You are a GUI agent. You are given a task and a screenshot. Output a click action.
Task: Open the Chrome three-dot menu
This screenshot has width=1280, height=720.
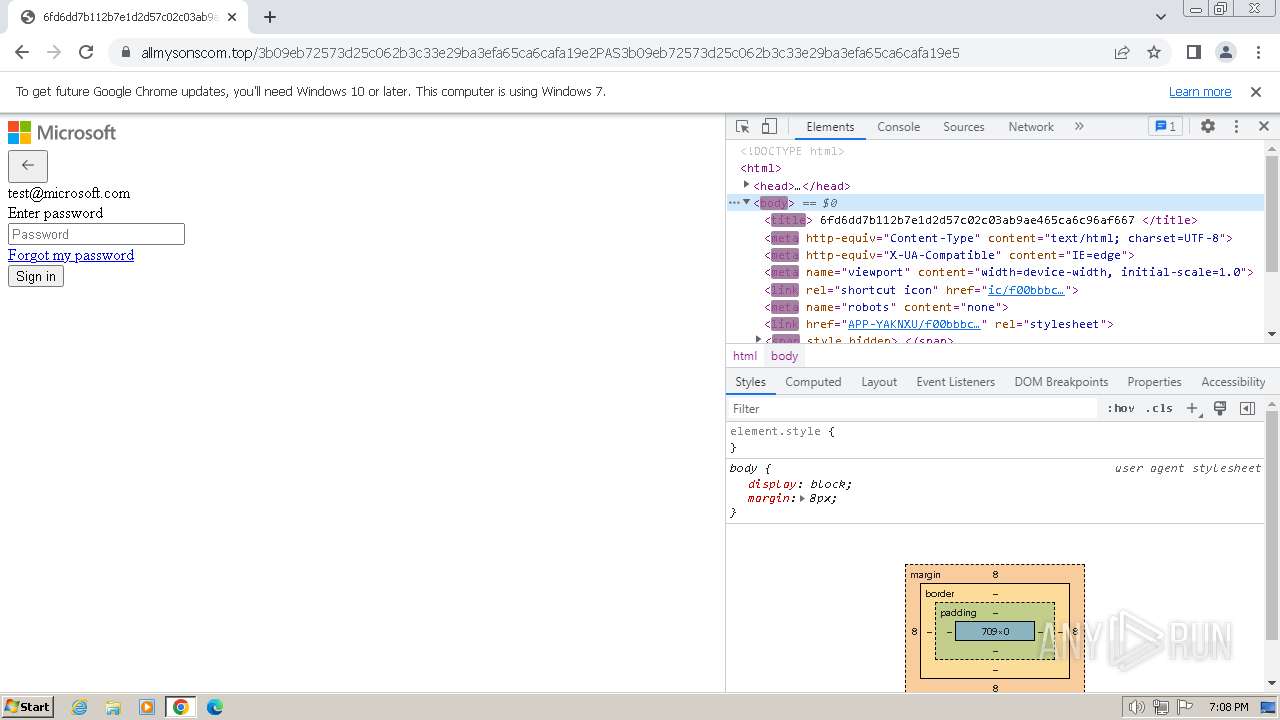[1256, 52]
